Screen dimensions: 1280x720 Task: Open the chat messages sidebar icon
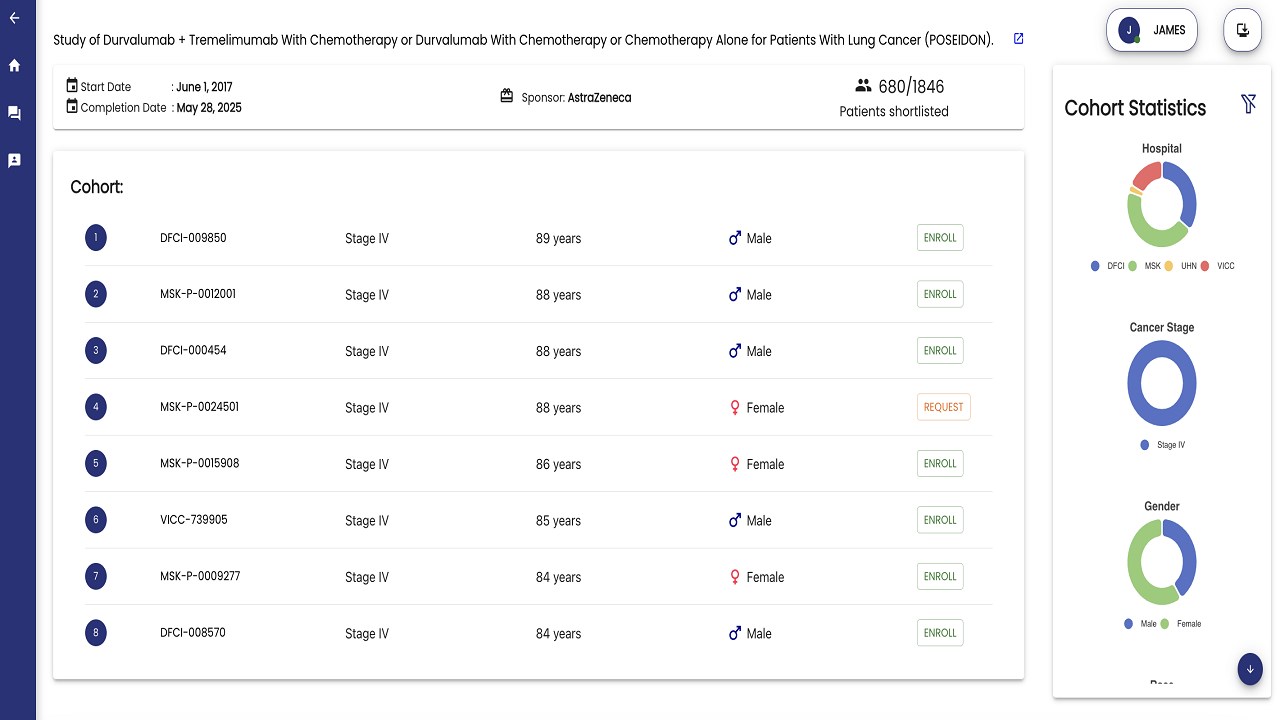[x=14, y=113]
